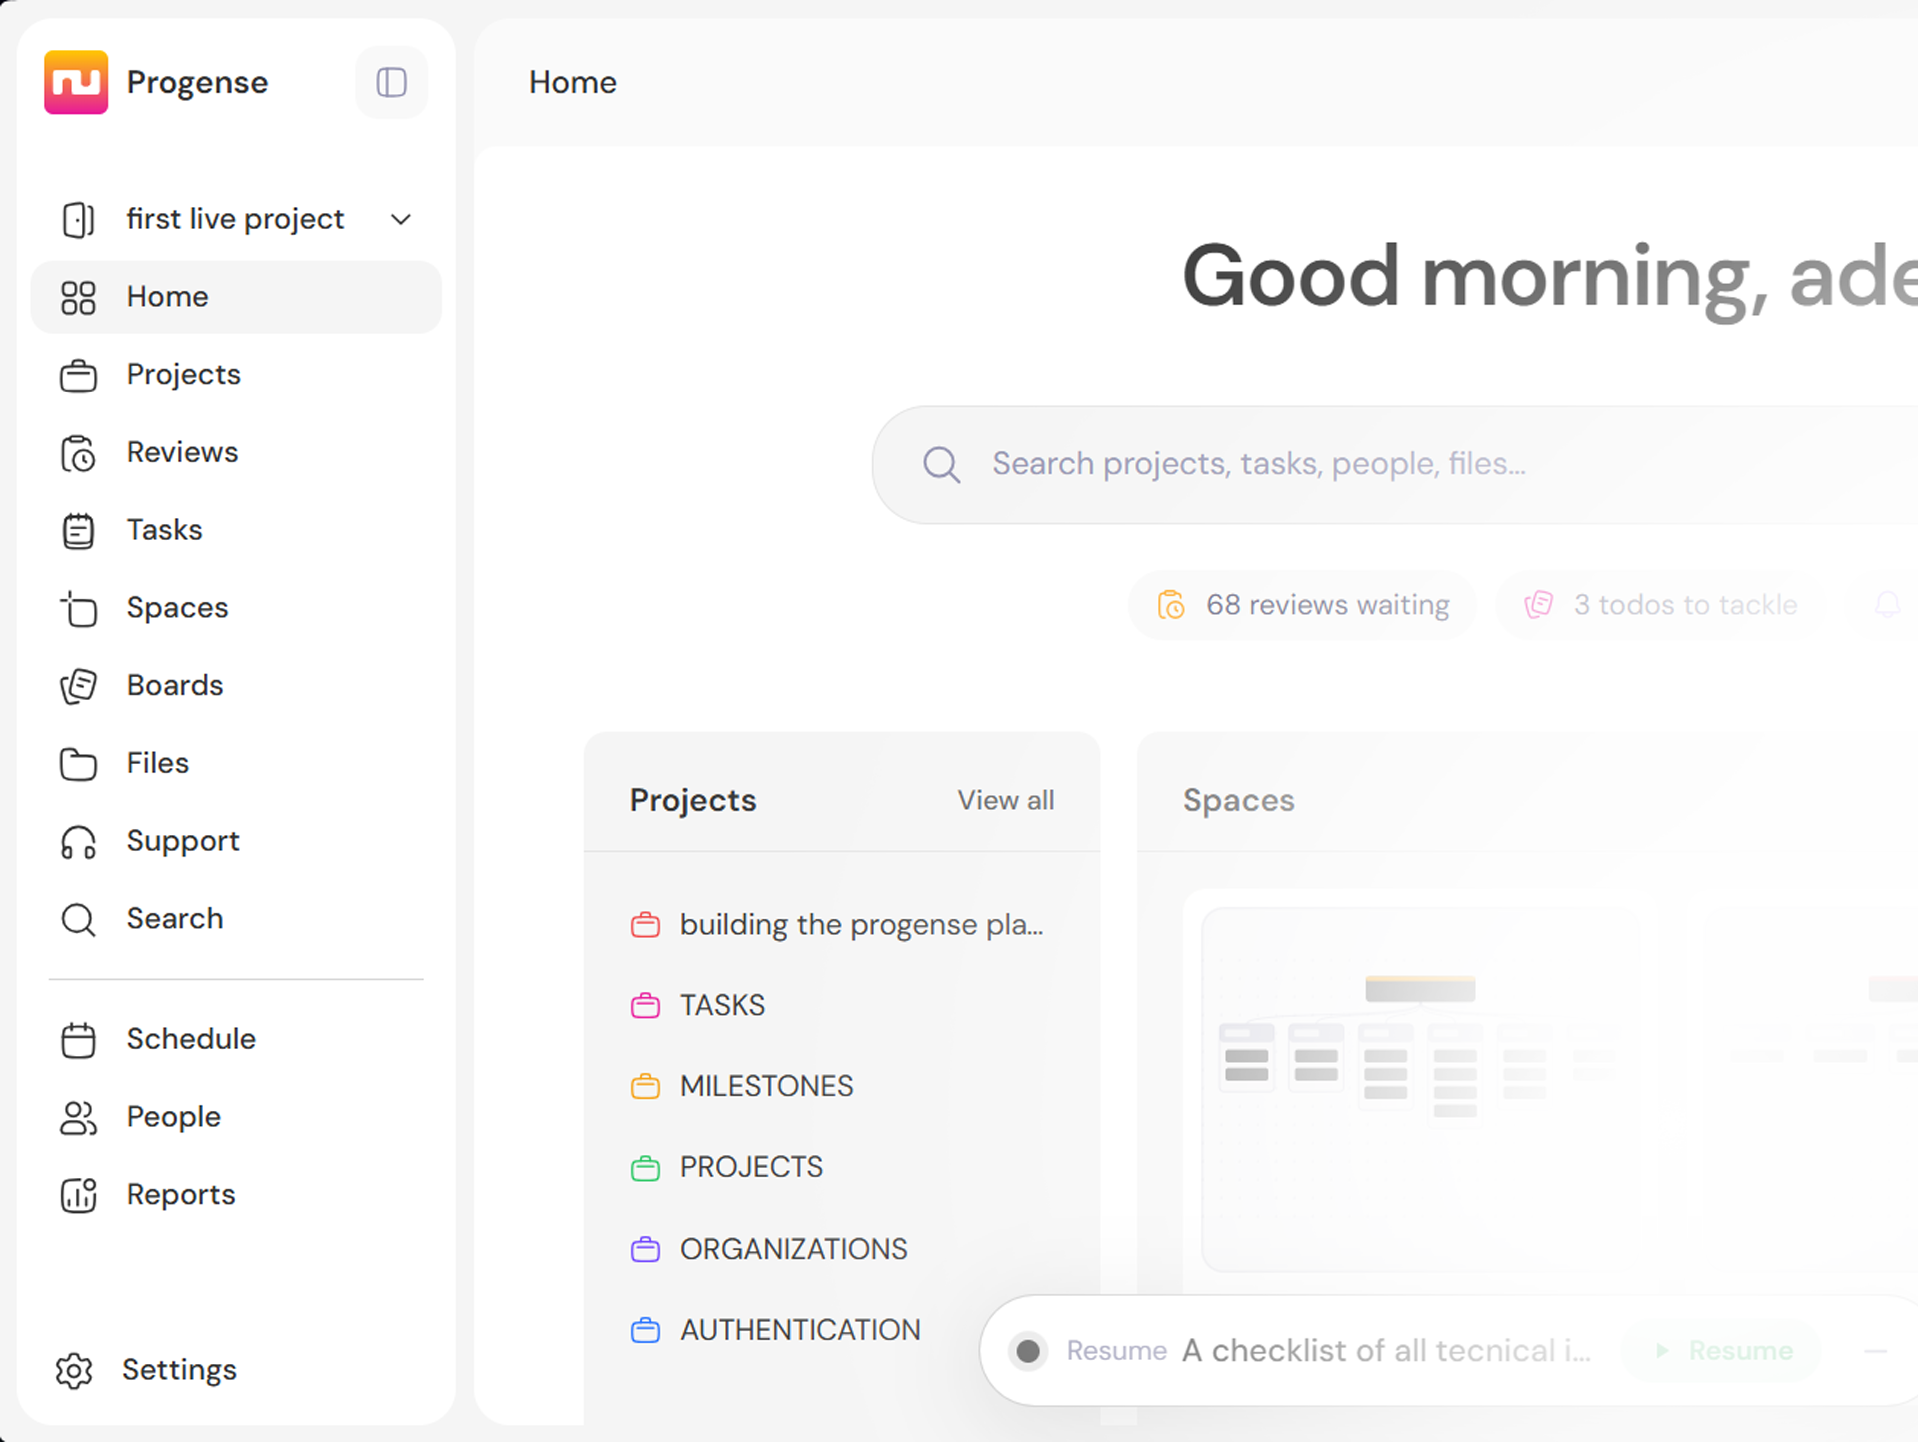Click the Search magnifier icon in sidebar
The height and width of the screenshot is (1442, 1918).
[x=78, y=919]
